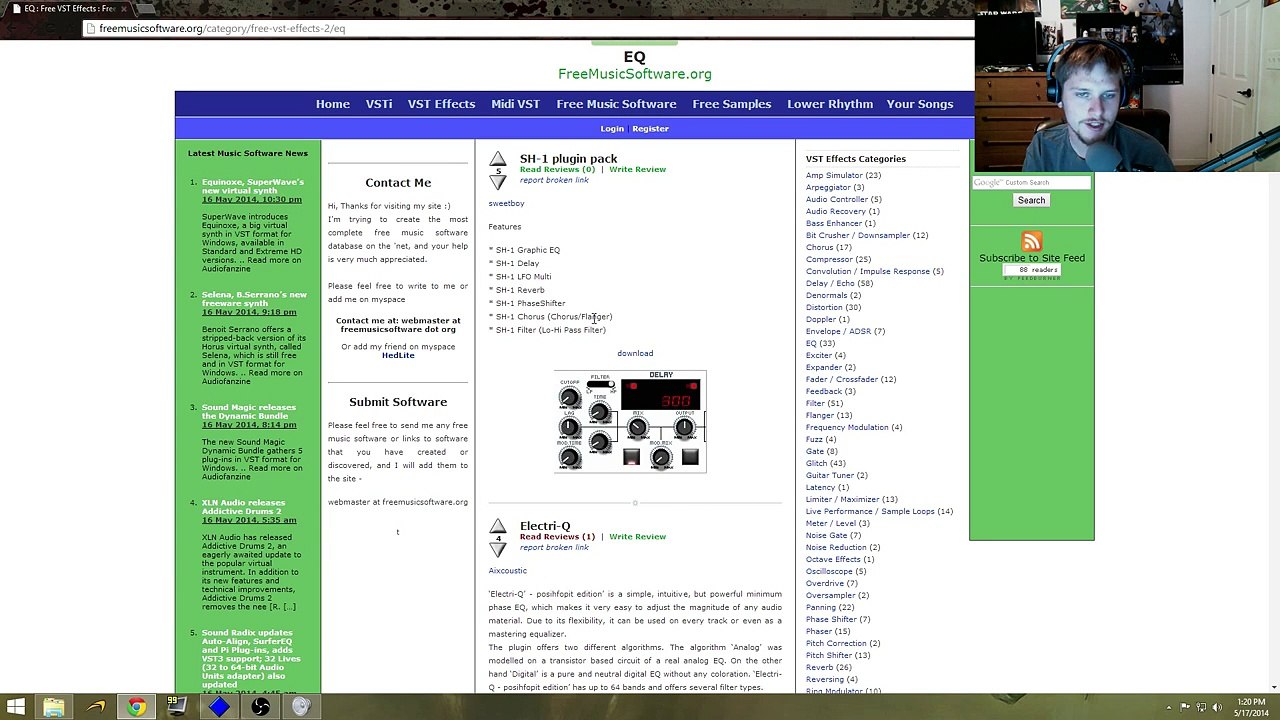Click the Google Custom Search box
This screenshot has height=720, width=1280.
[1031, 182]
